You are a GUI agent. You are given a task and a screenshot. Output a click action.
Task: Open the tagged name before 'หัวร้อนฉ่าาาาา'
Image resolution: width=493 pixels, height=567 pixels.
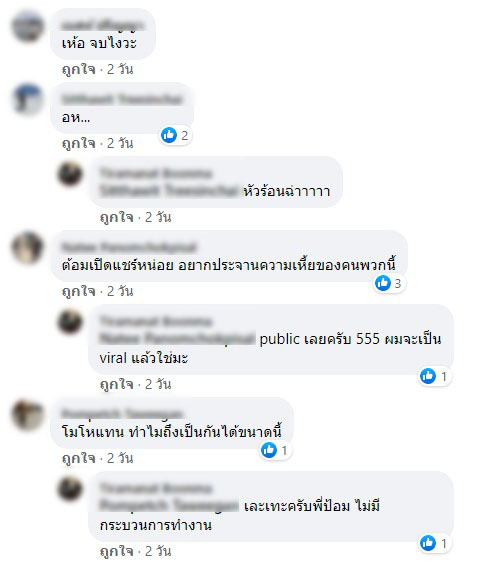click(169, 191)
